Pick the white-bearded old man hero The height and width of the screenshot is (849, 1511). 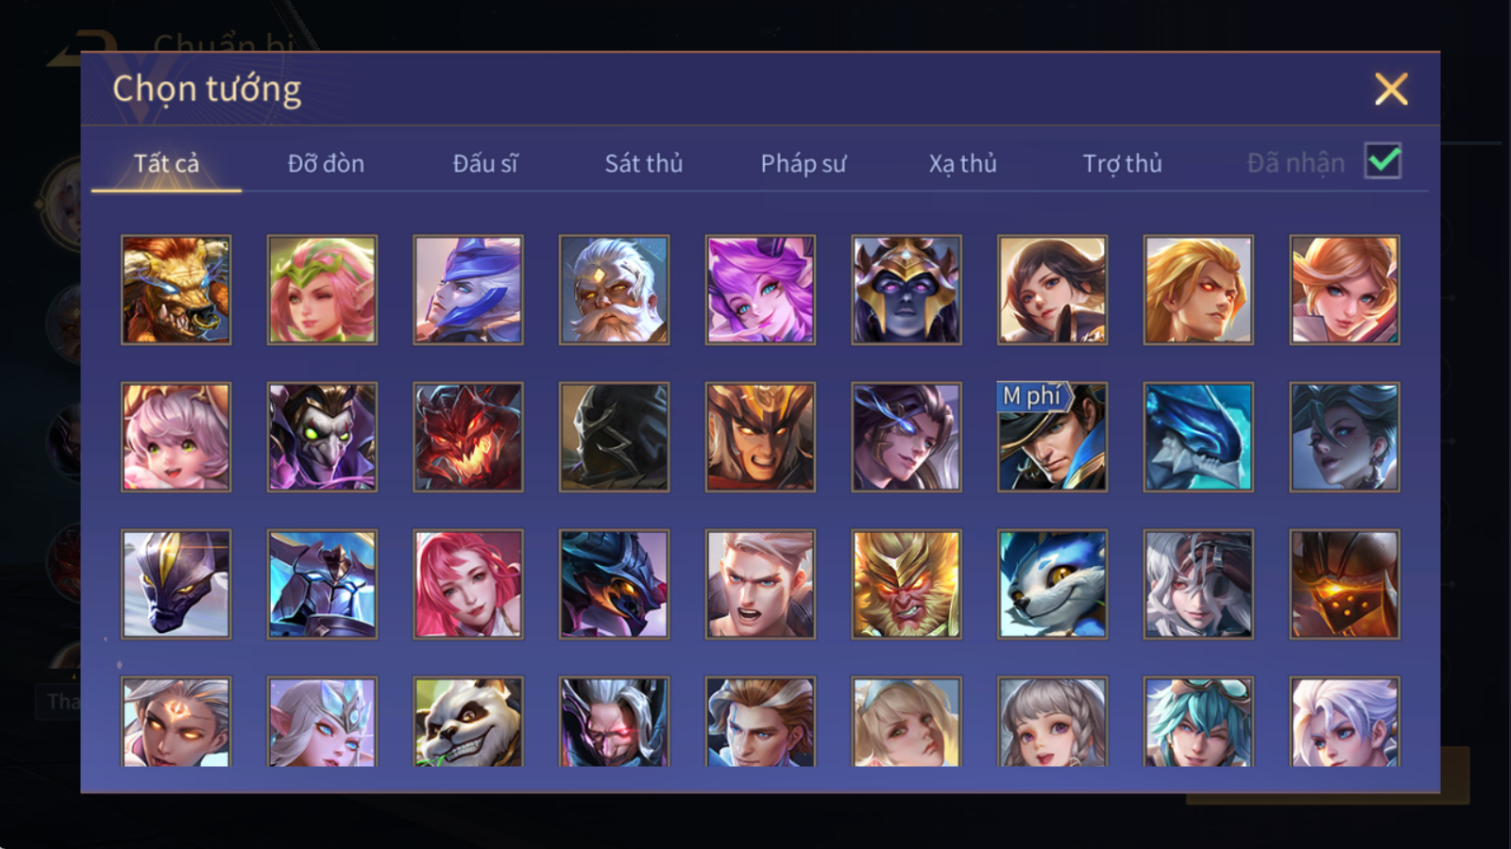(x=614, y=290)
